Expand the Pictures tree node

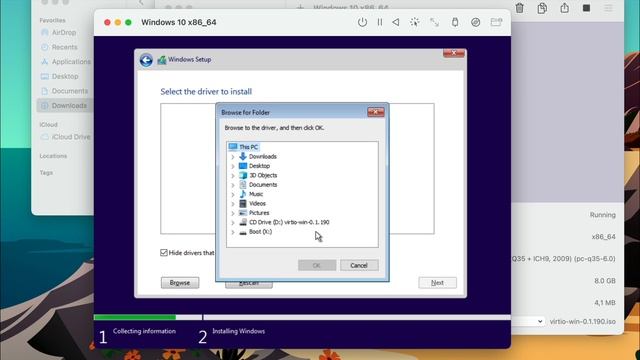pyautogui.click(x=233, y=213)
